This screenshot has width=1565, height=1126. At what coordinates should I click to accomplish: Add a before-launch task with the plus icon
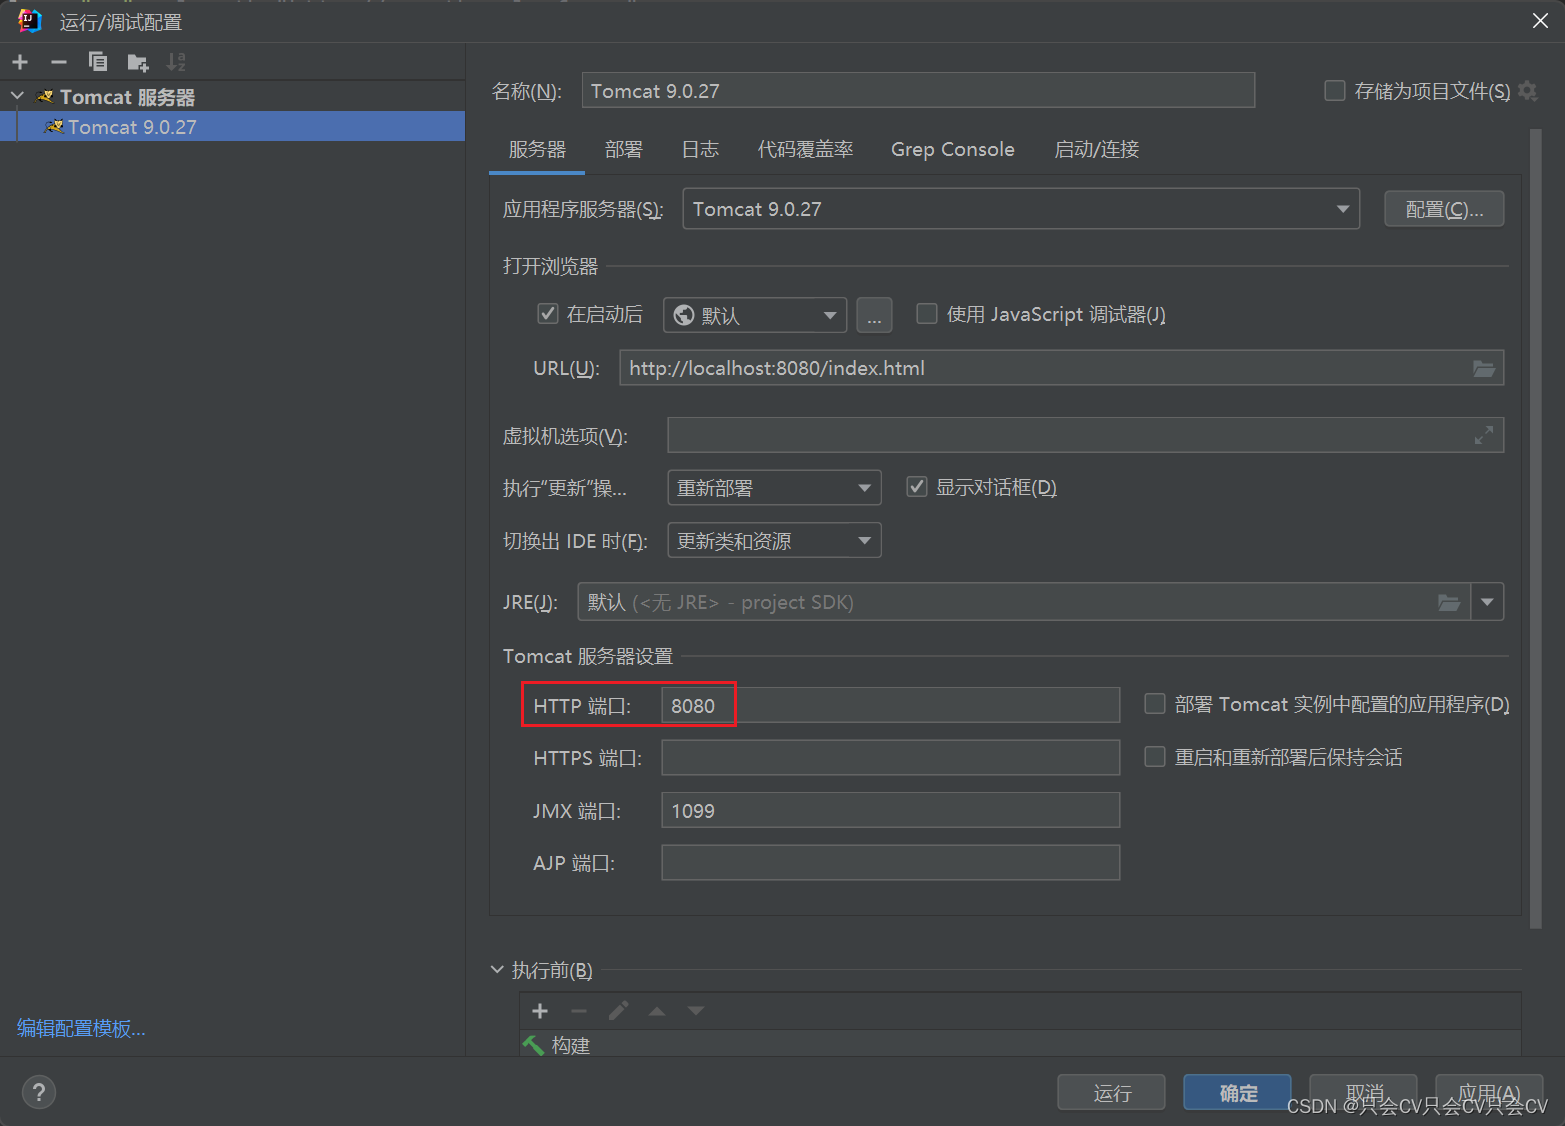540,1011
